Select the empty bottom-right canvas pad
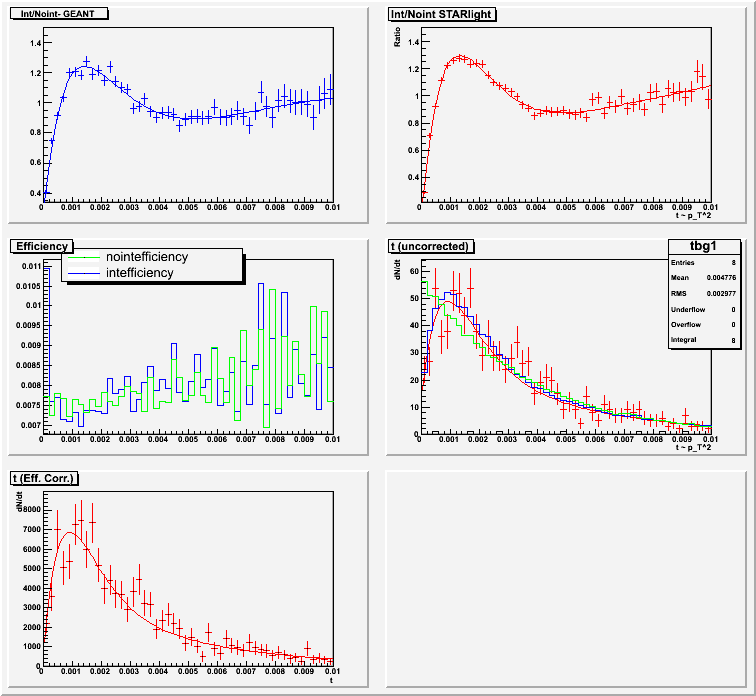This screenshot has height=696, width=756. click(x=565, y=580)
